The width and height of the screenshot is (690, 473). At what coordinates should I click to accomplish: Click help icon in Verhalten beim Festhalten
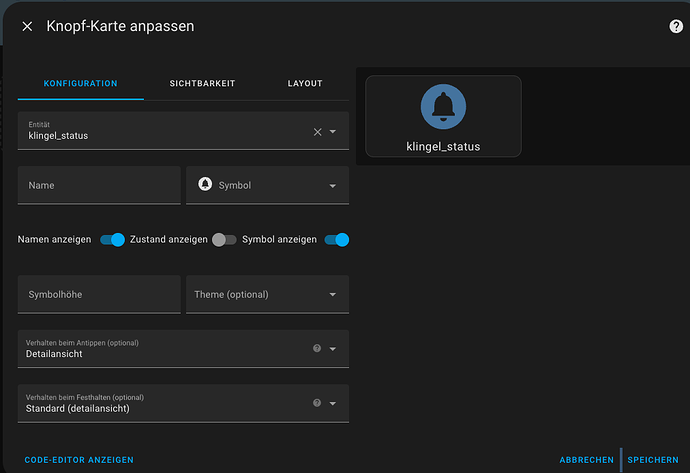tap(317, 403)
